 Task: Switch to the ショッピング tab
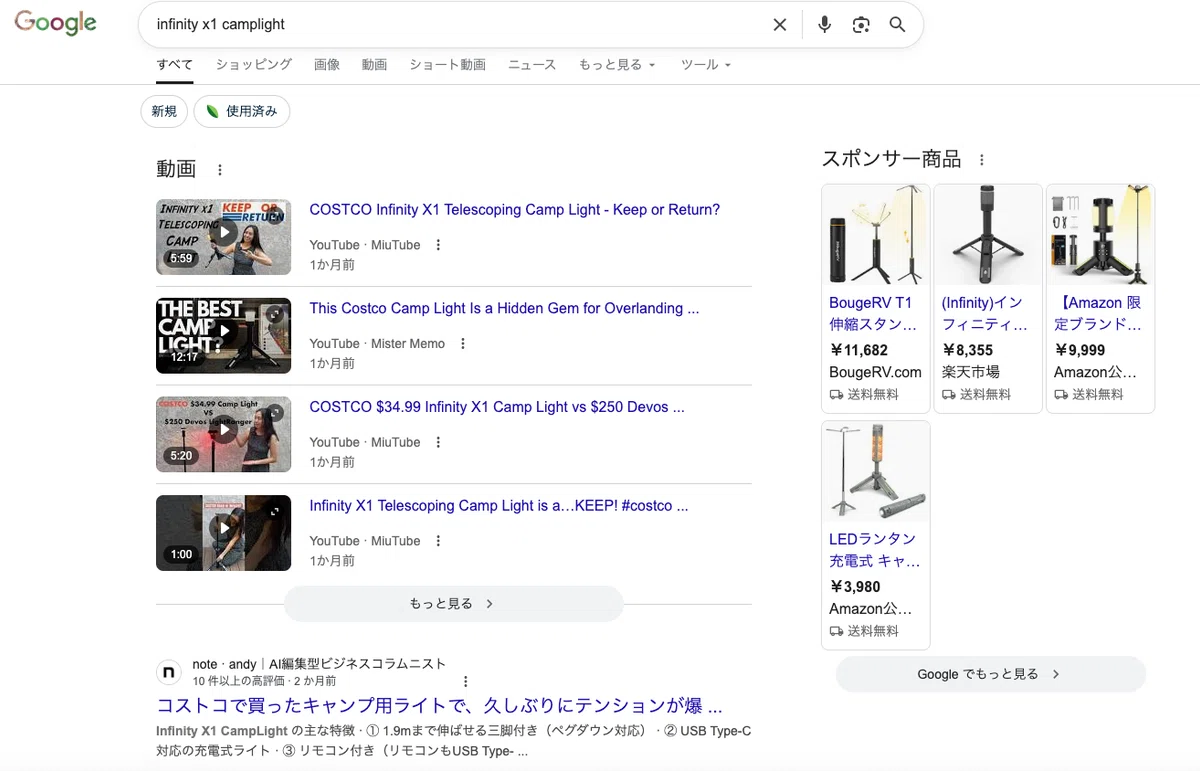coord(254,64)
